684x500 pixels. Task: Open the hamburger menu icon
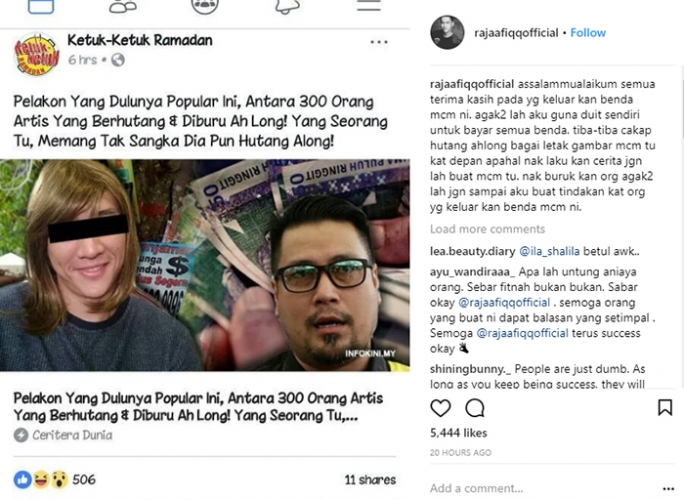coord(369,5)
